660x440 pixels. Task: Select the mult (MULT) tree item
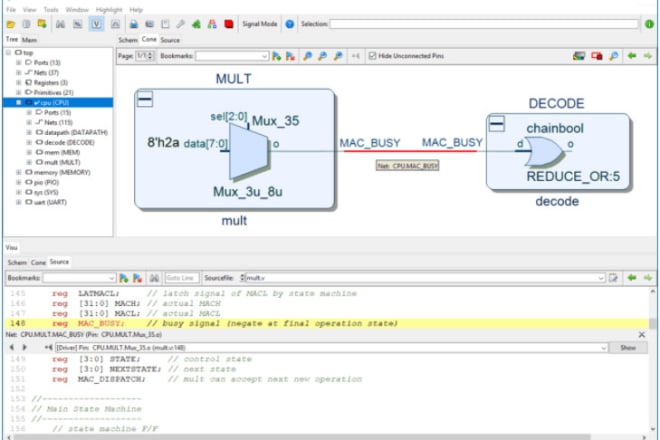[58, 162]
